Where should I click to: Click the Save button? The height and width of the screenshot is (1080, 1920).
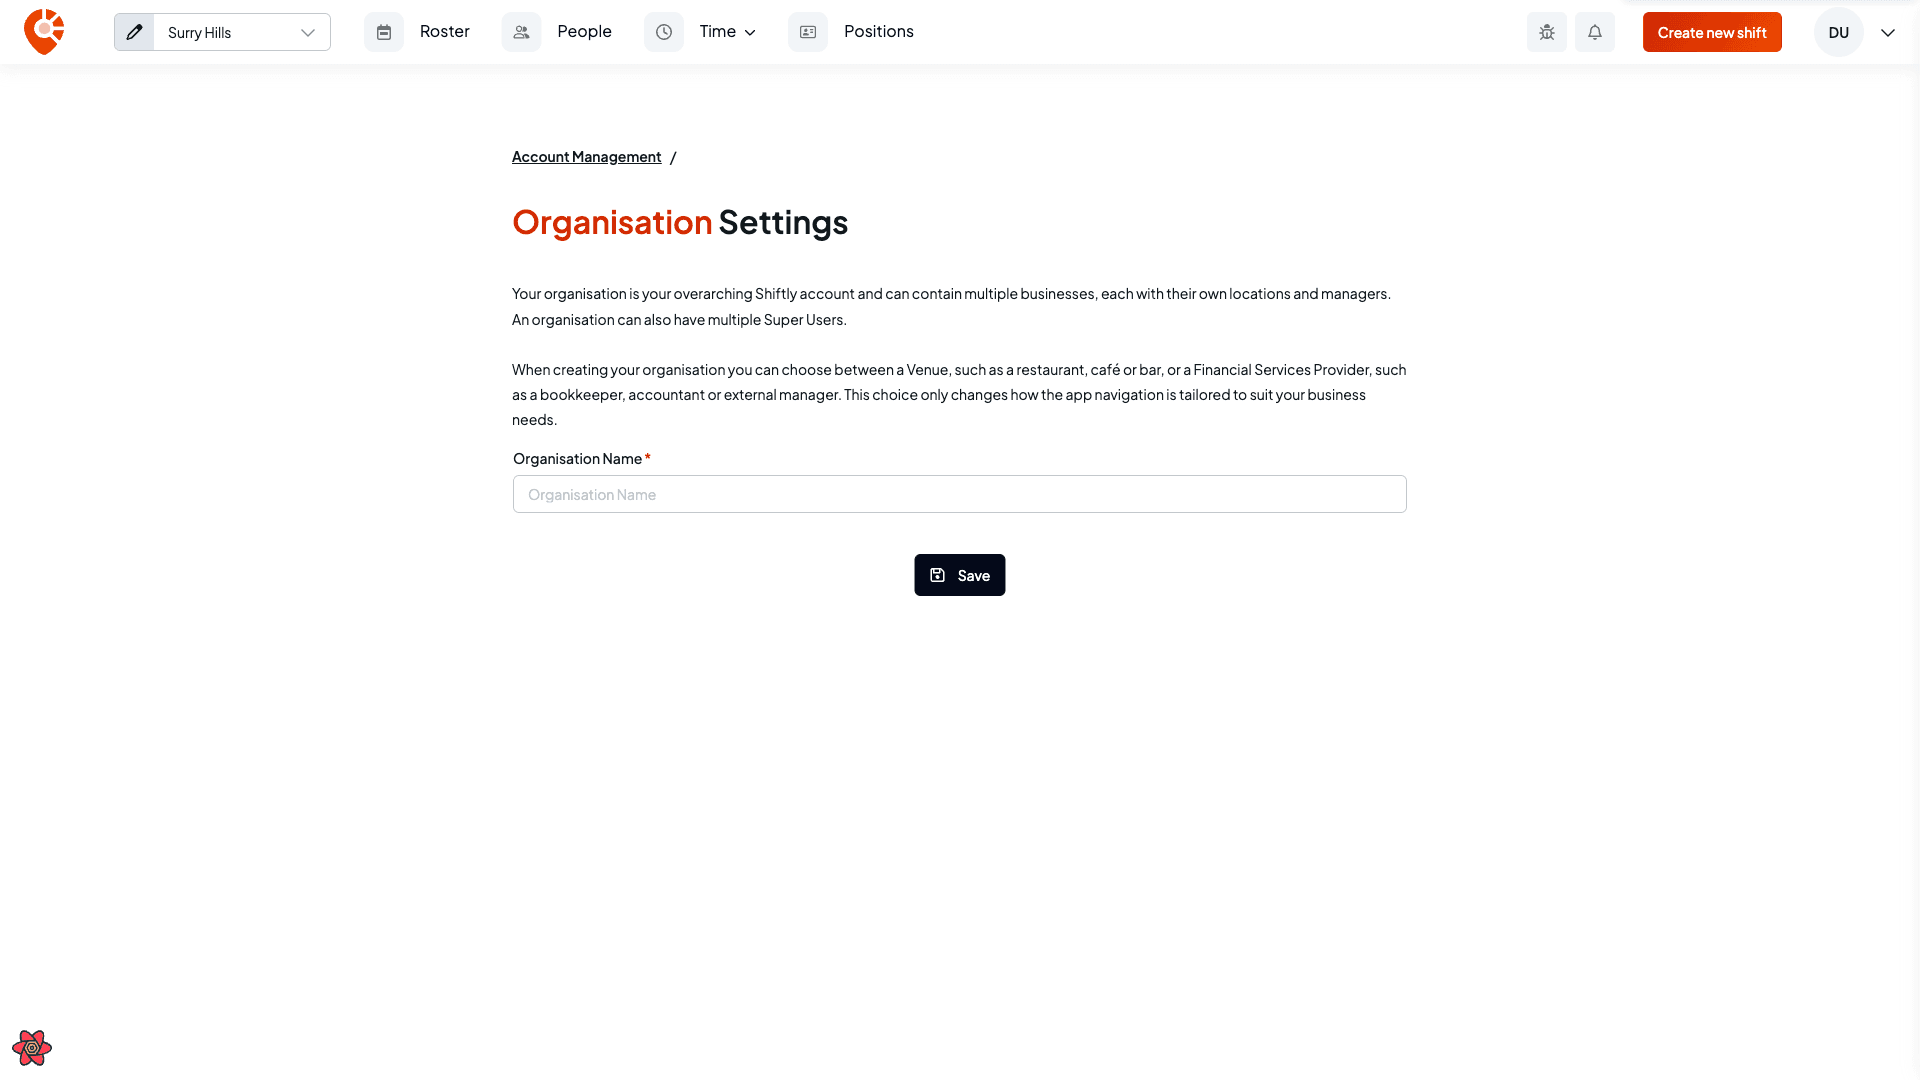click(960, 575)
